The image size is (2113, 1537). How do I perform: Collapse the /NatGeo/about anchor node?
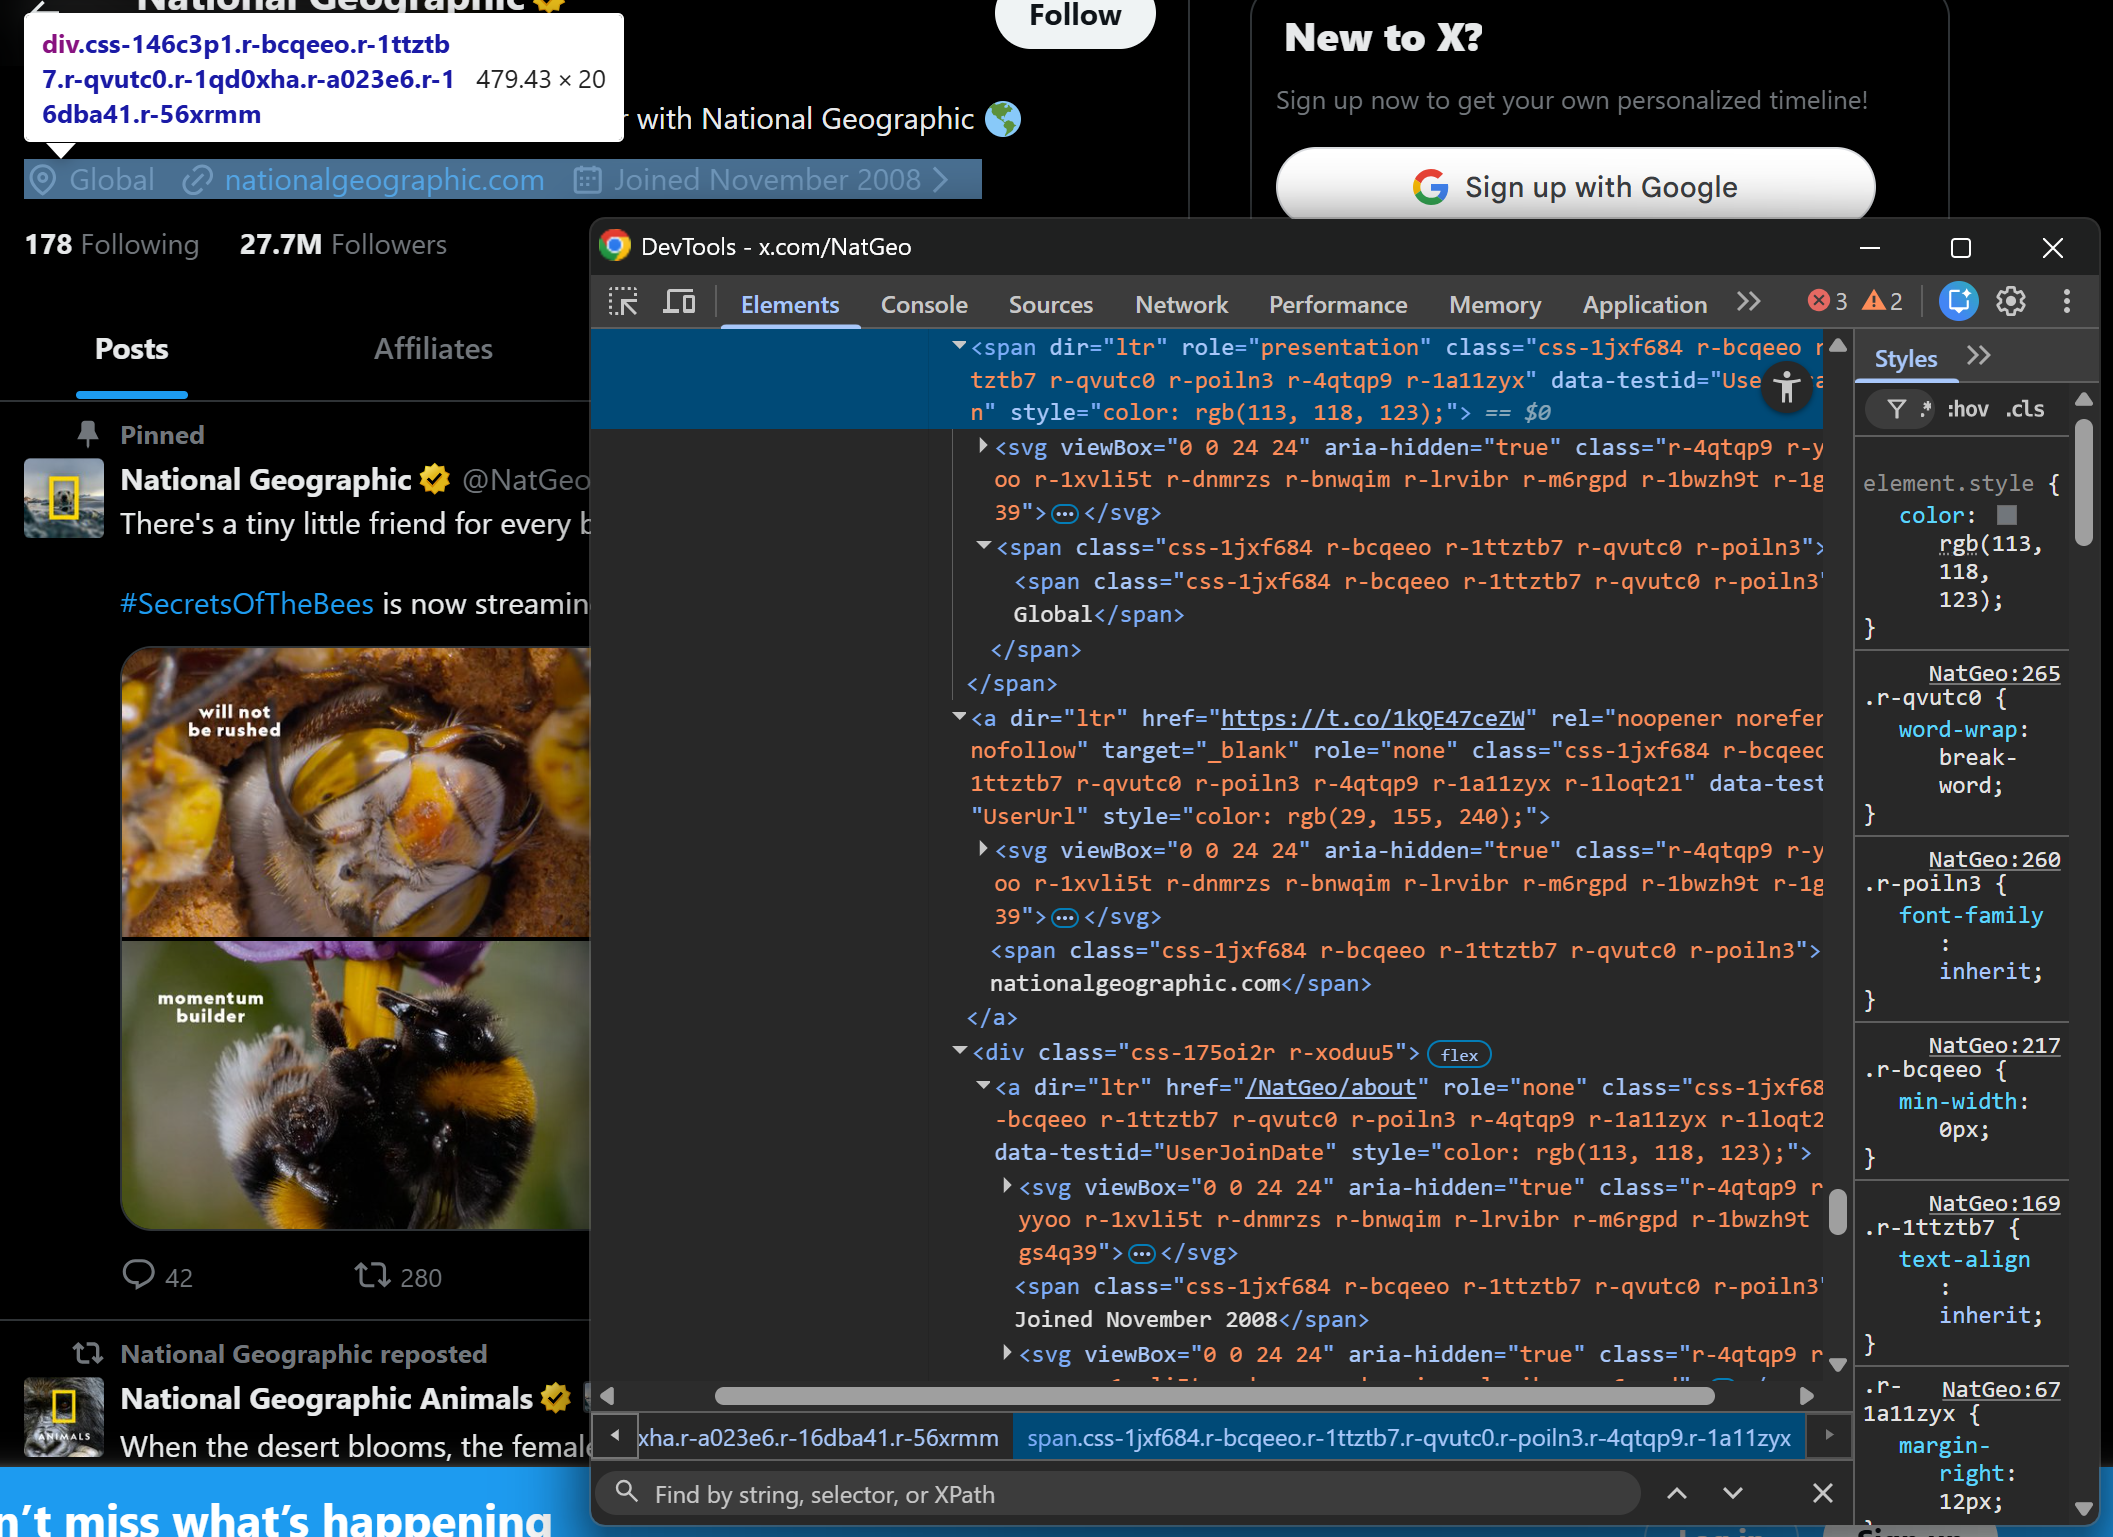983,1086
